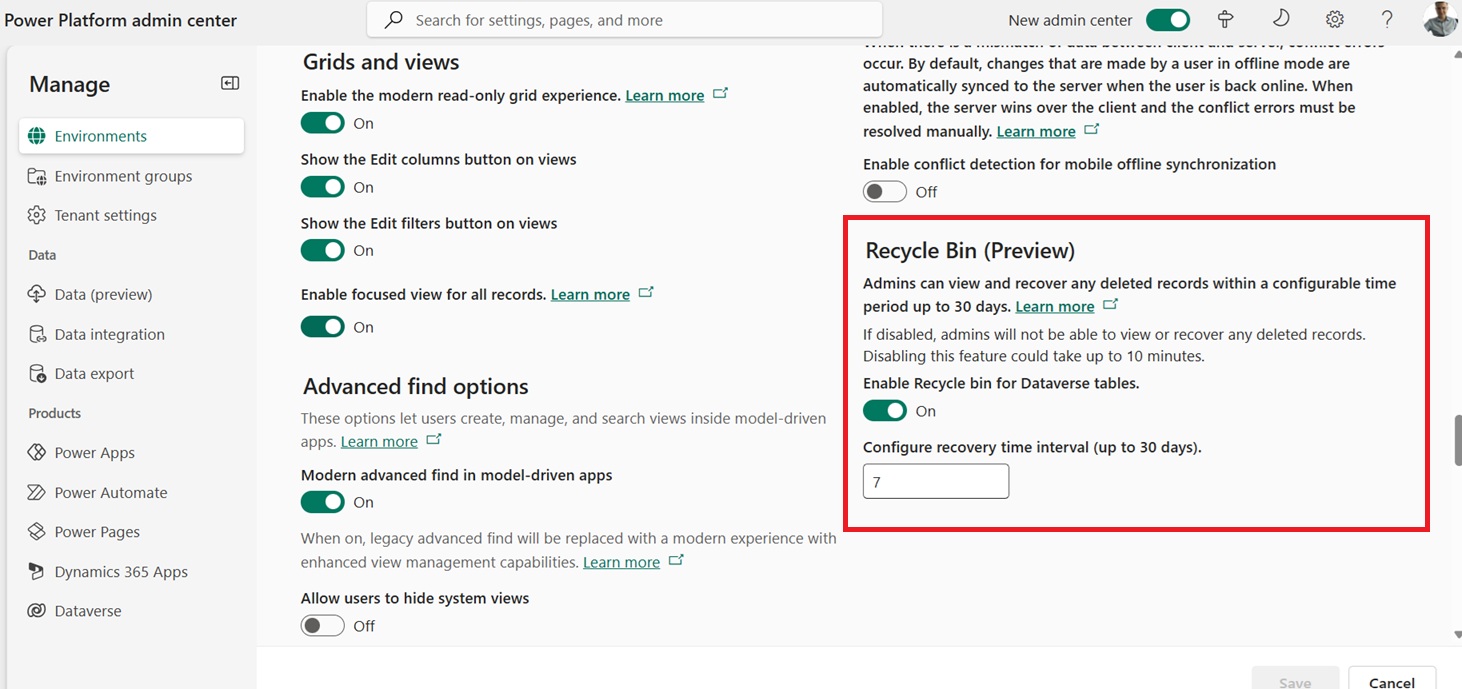Open Settings gear in top bar
The image size is (1462, 689).
1334,19
